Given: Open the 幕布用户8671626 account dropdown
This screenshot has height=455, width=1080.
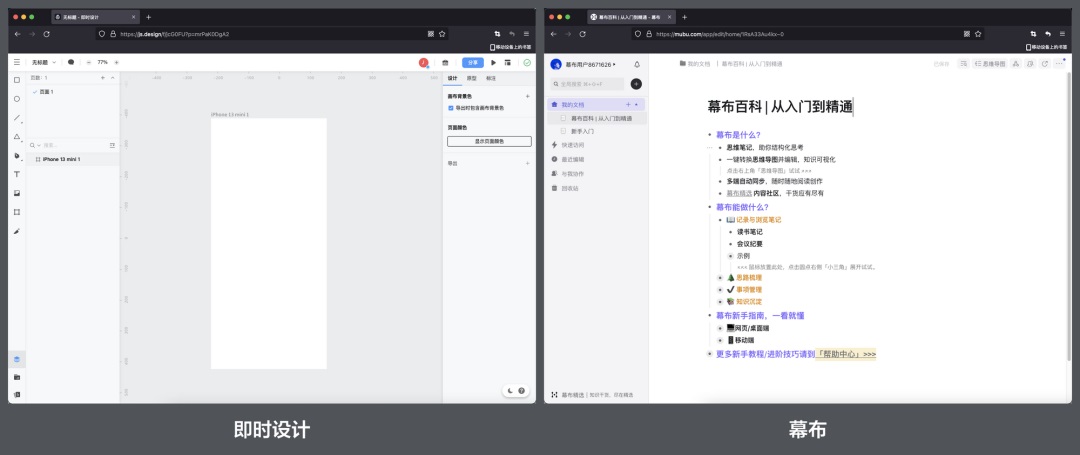Looking at the screenshot, I should 590,64.
